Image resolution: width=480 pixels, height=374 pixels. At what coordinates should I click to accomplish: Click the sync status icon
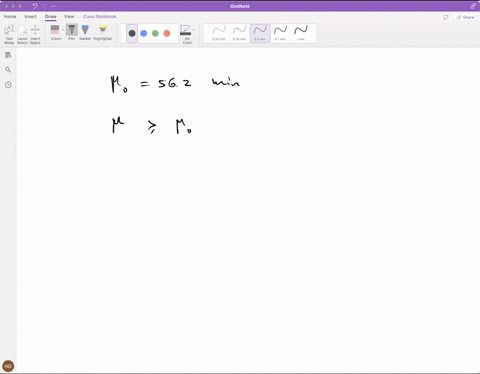[446, 17]
